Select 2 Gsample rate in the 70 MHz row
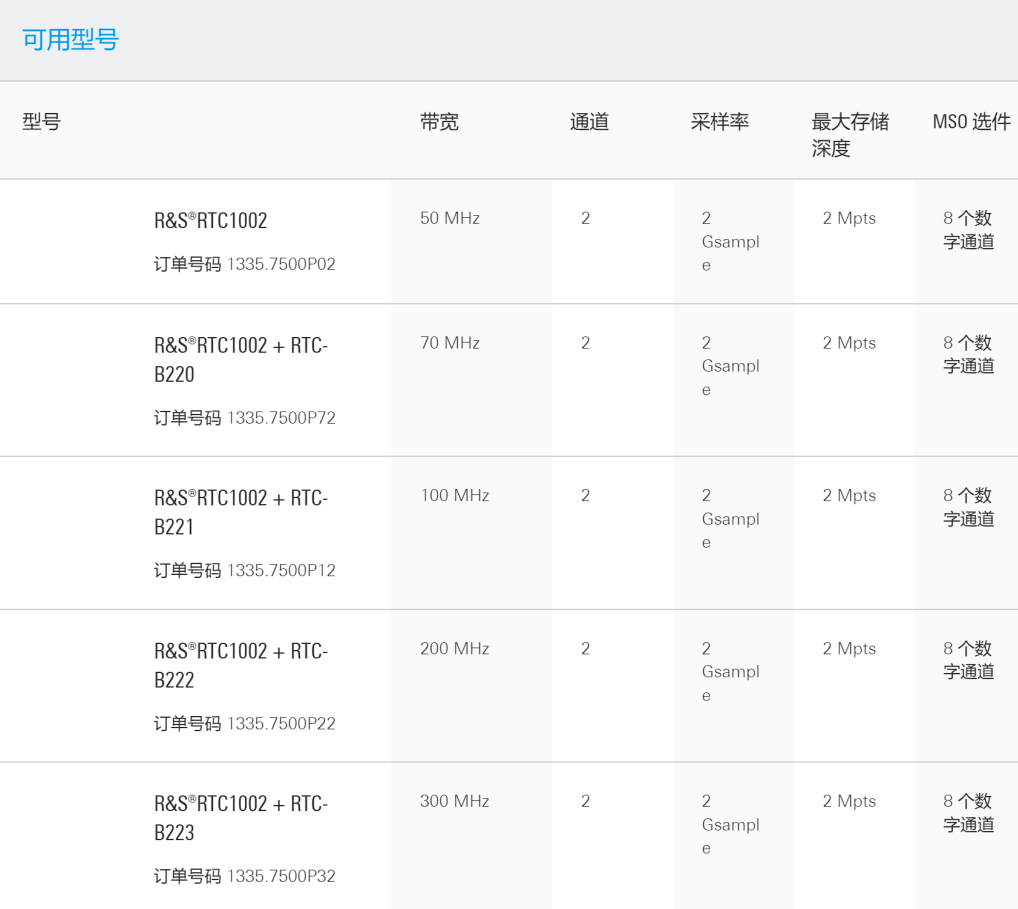 tap(730, 366)
